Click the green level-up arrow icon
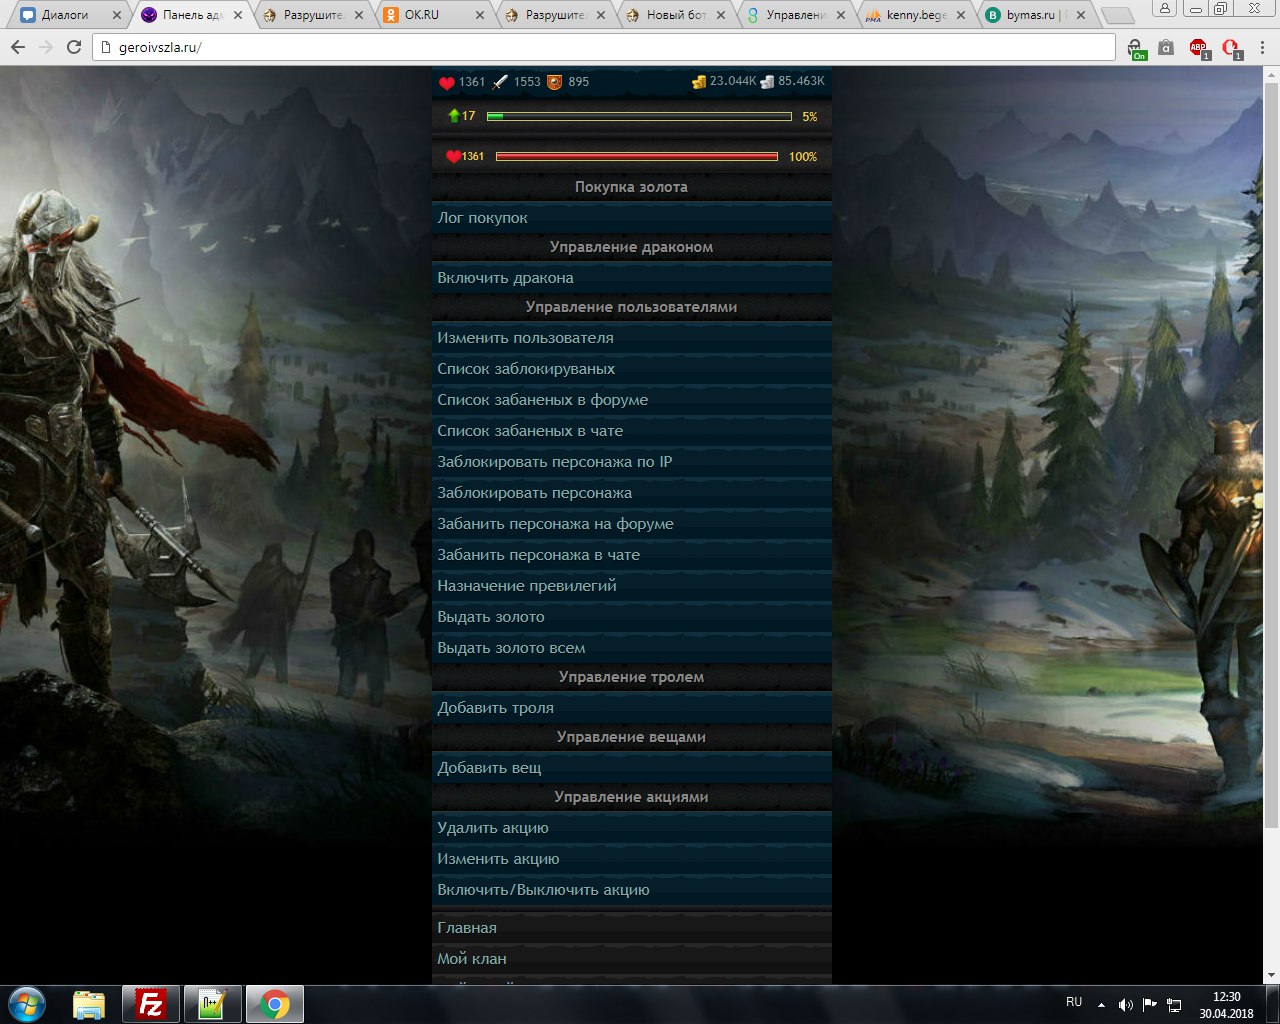Screen dimensions: 1280x1024 tap(454, 116)
